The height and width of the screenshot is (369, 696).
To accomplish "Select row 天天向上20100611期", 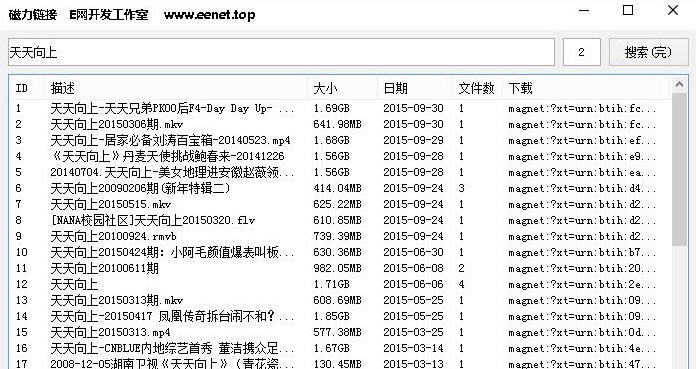I will pyautogui.click(x=340, y=268).
